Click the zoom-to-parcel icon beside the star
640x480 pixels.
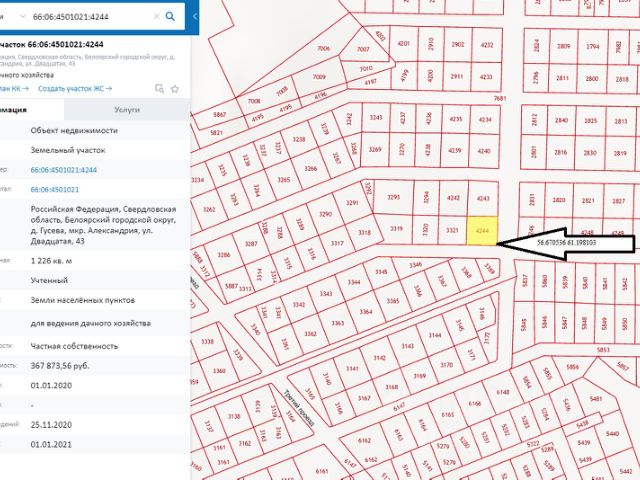click(160, 89)
